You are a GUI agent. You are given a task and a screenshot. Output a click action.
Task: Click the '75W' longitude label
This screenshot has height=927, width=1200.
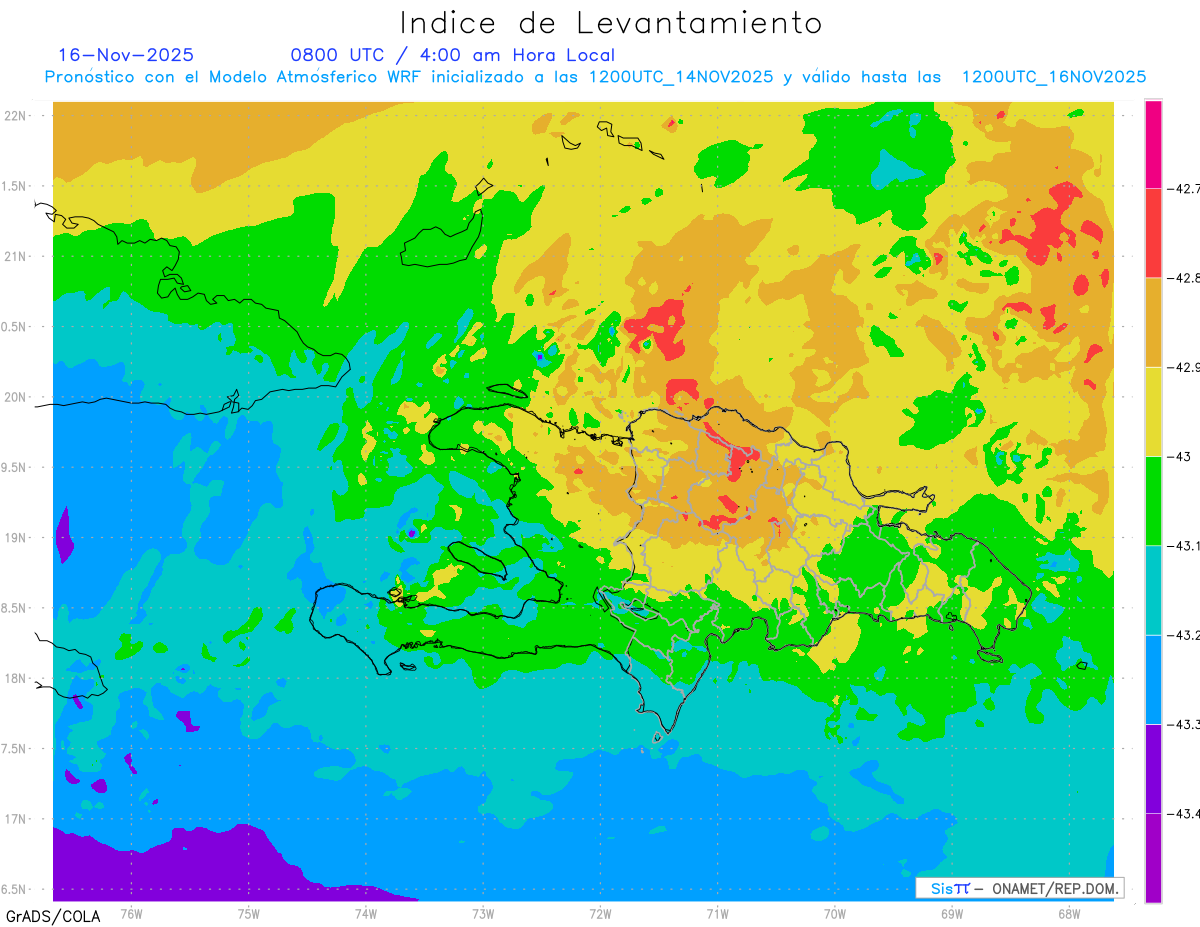tap(249, 913)
